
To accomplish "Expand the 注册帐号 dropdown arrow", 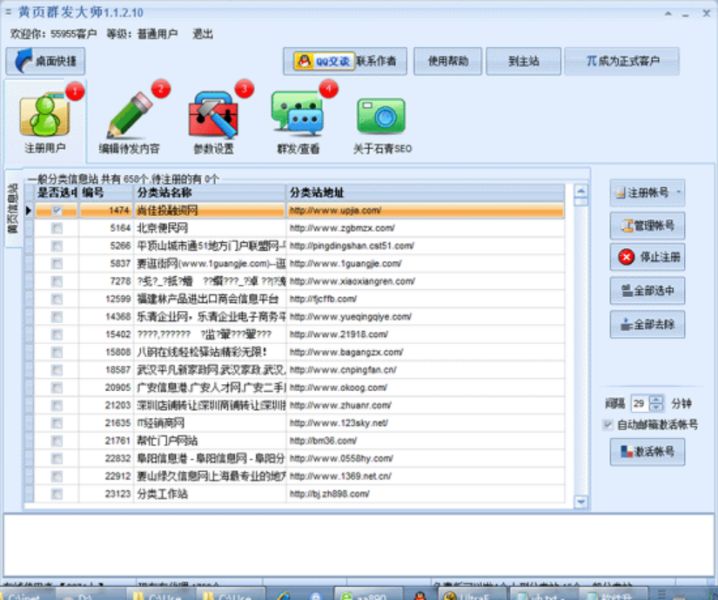I will click(x=680, y=192).
